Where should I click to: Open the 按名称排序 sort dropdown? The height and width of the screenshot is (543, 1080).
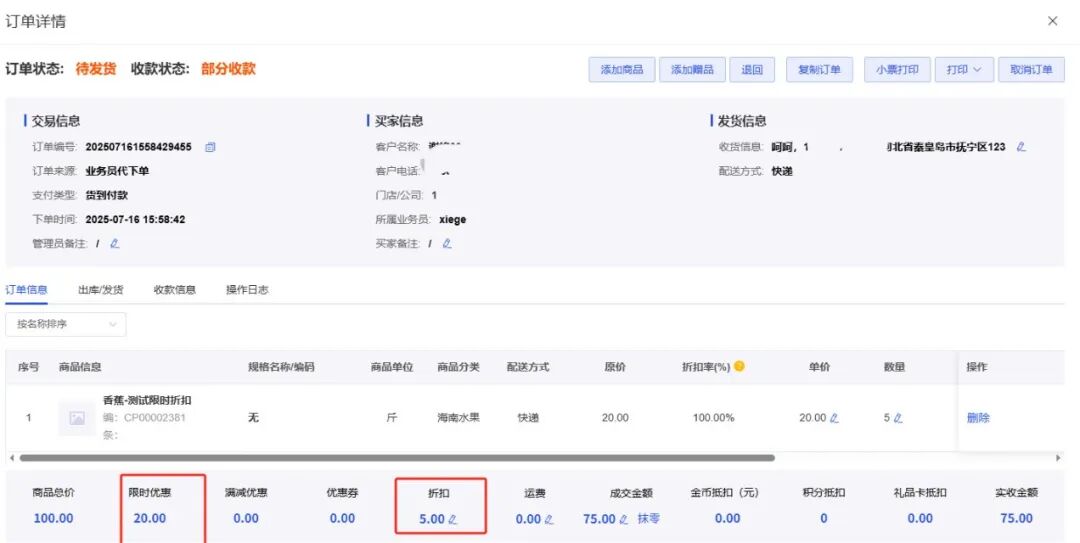coord(65,324)
